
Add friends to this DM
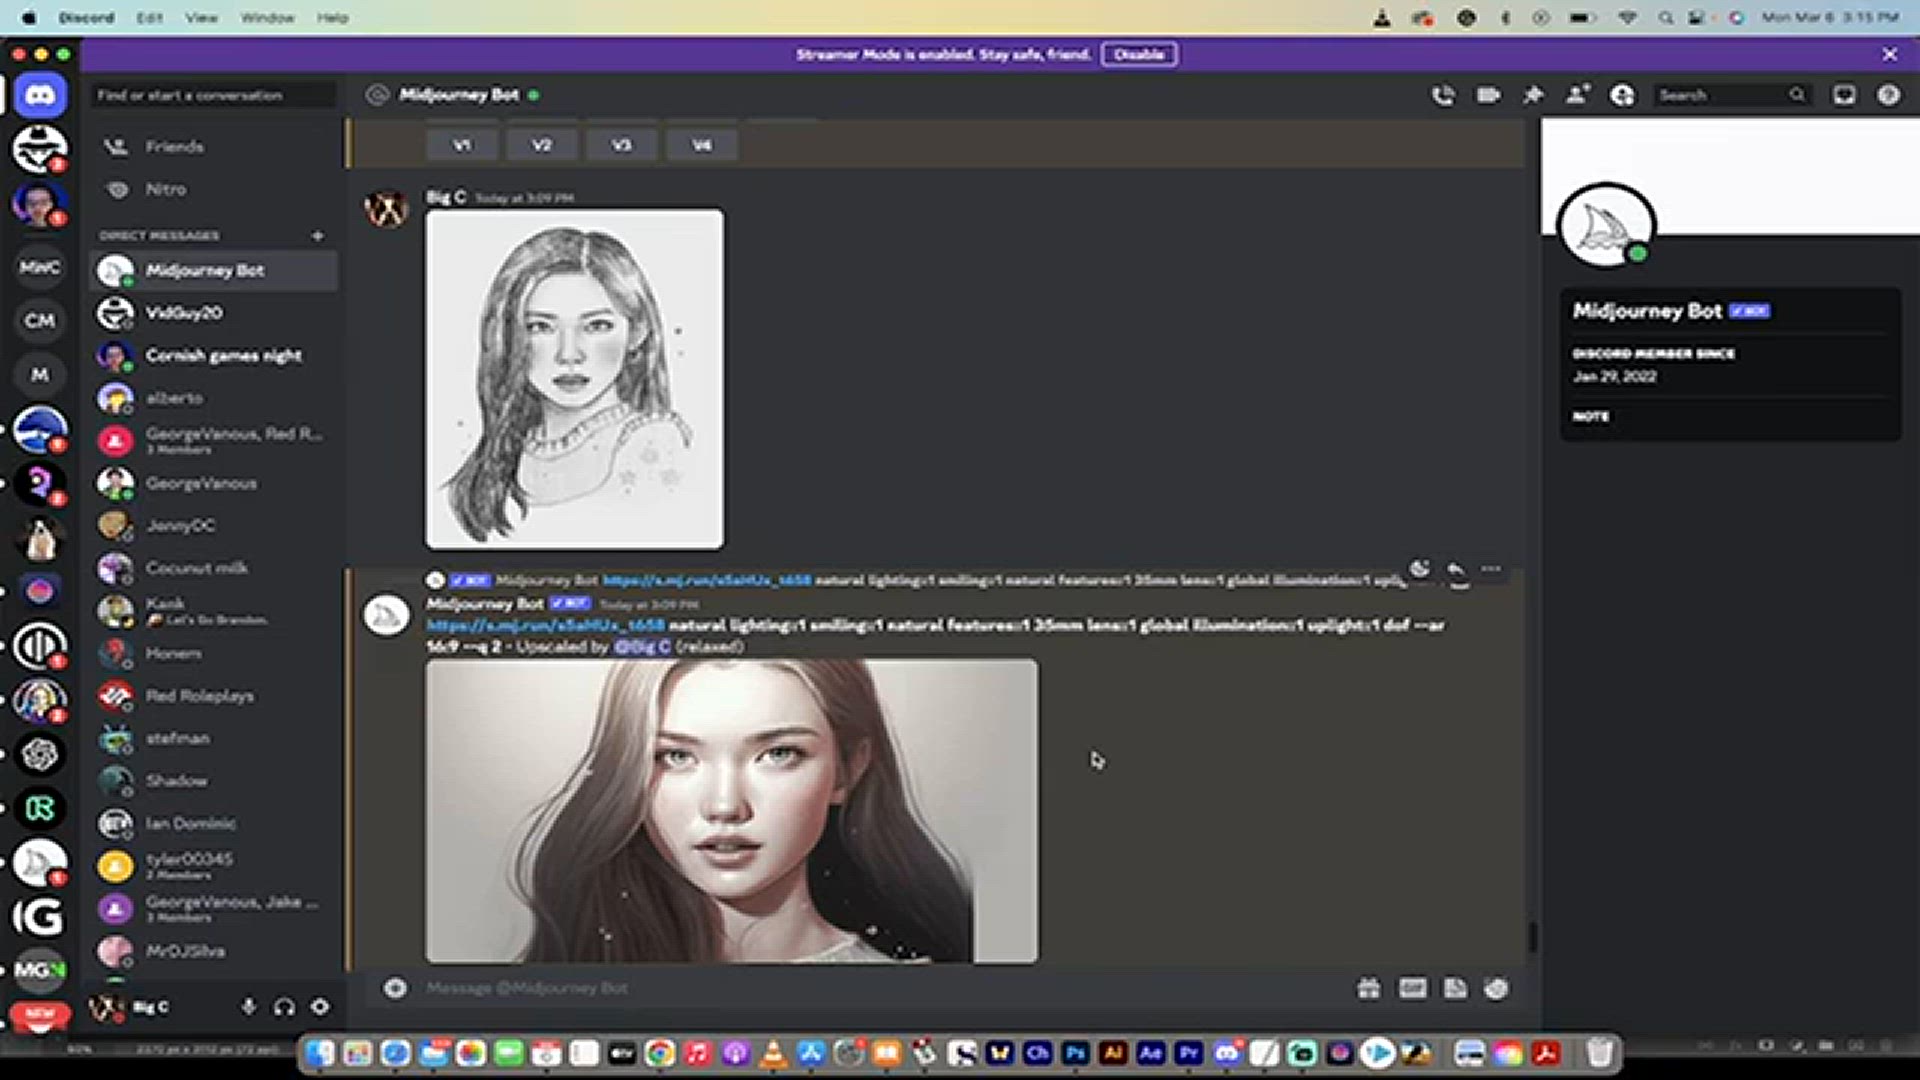[1578, 95]
